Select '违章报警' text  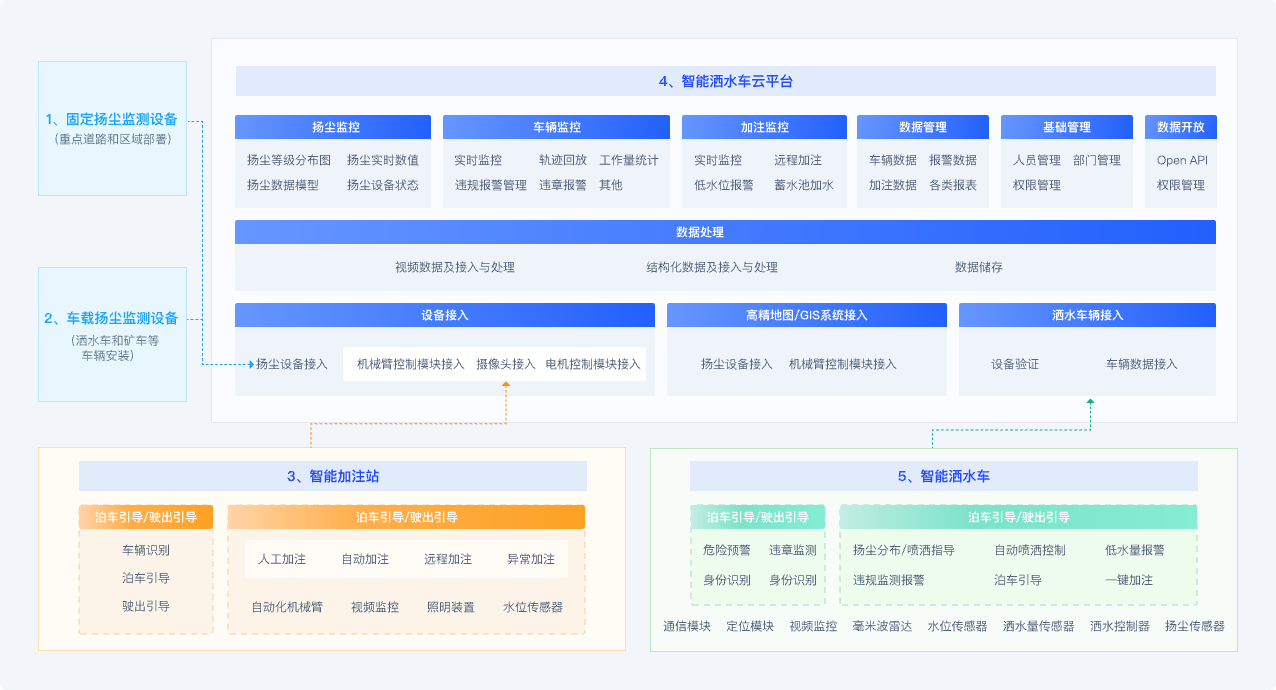pyautogui.click(x=563, y=185)
